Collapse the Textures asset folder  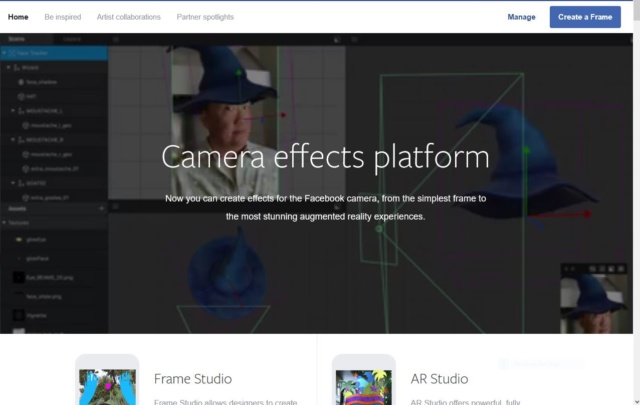pyautogui.click(x=4, y=223)
